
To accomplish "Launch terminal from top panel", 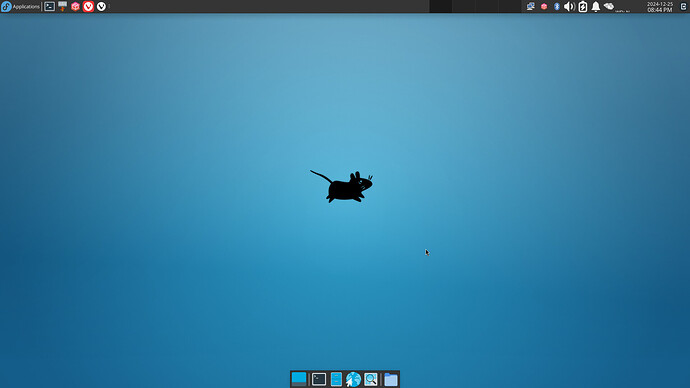I will (x=49, y=7).
